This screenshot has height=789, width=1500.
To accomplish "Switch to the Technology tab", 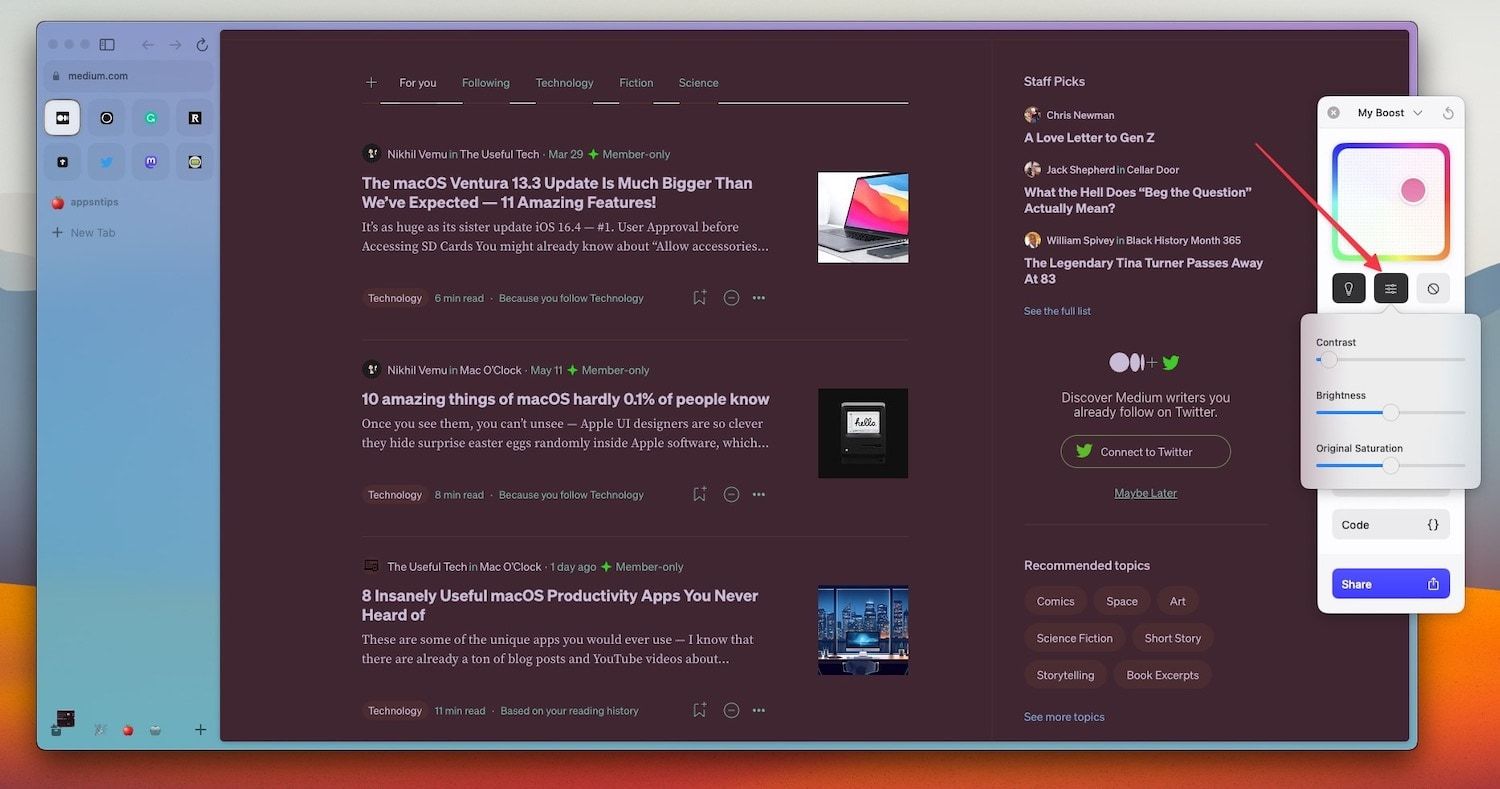I will pos(564,83).
